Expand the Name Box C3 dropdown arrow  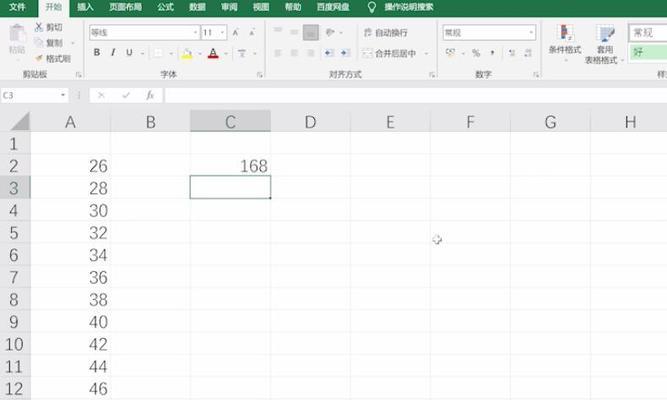click(x=63, y=95)
